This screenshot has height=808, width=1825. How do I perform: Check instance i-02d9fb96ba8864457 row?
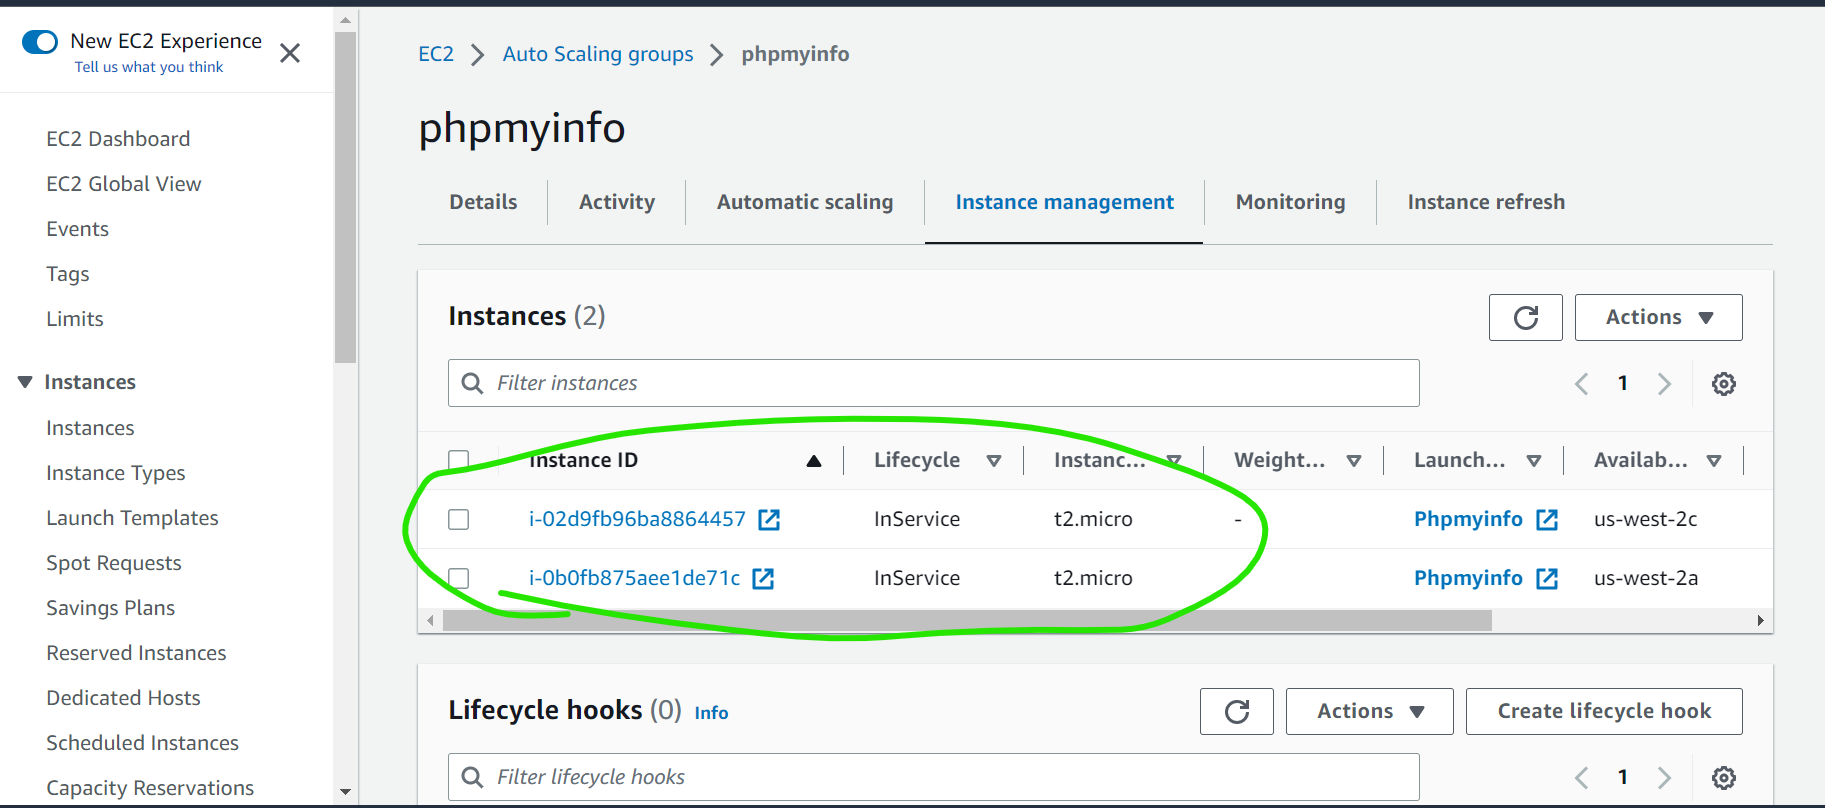(459, 519)
